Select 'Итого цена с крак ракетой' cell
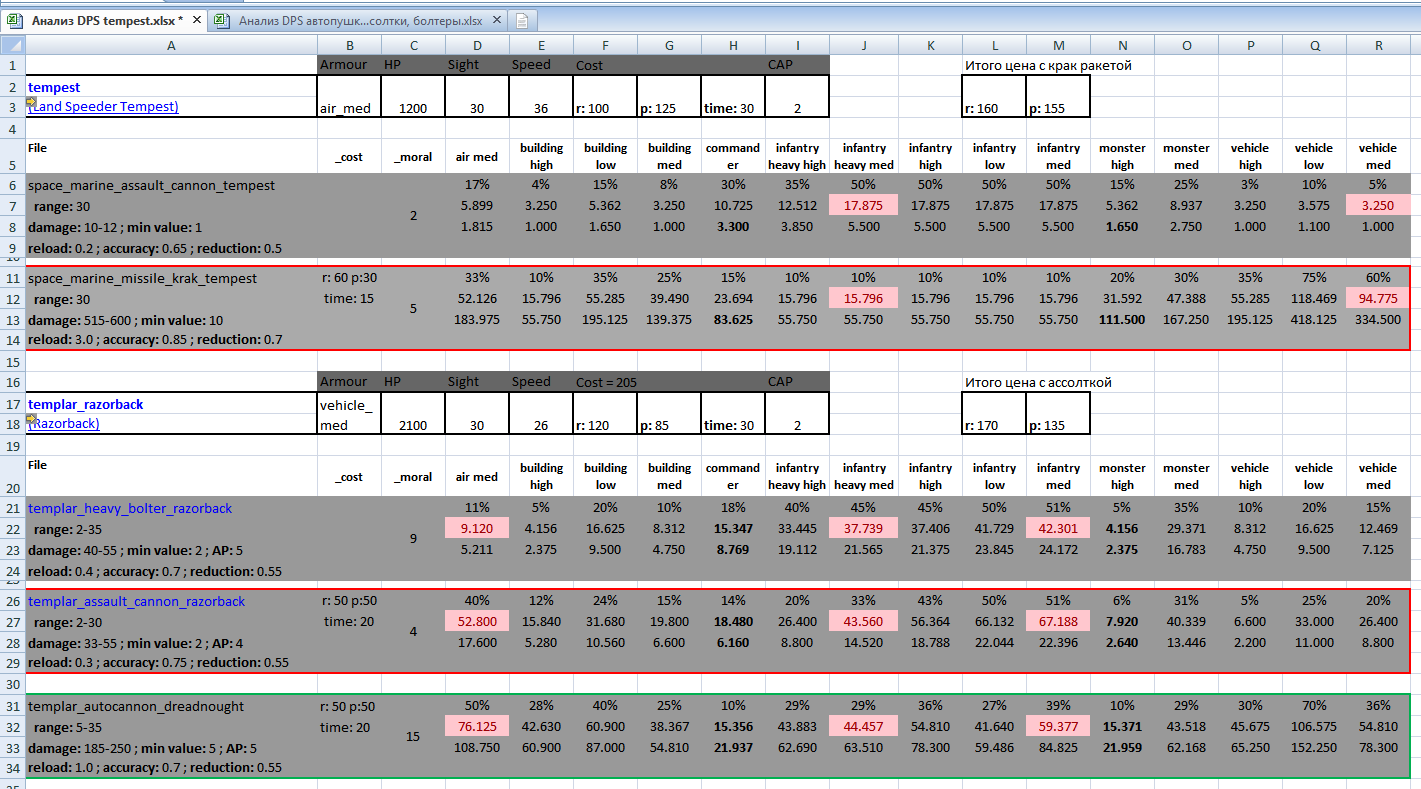 point(1047,65)
